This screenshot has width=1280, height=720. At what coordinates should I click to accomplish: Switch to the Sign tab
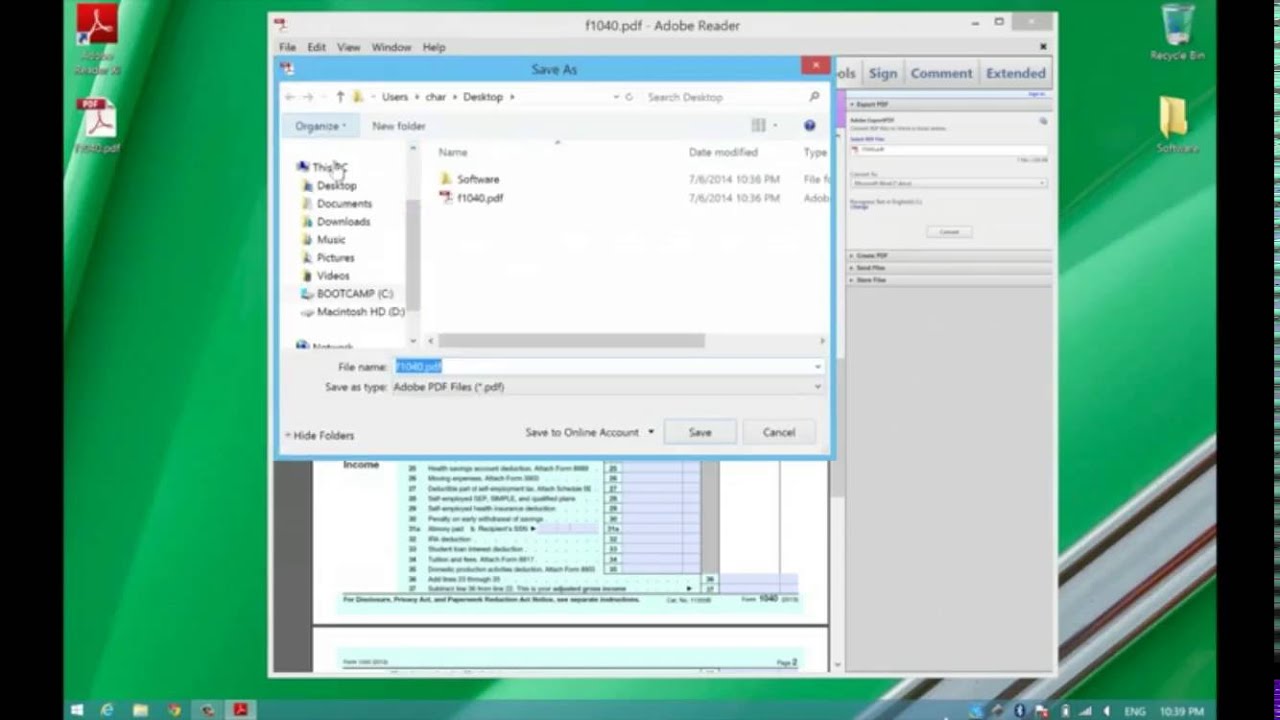click(x=883, y=73)
